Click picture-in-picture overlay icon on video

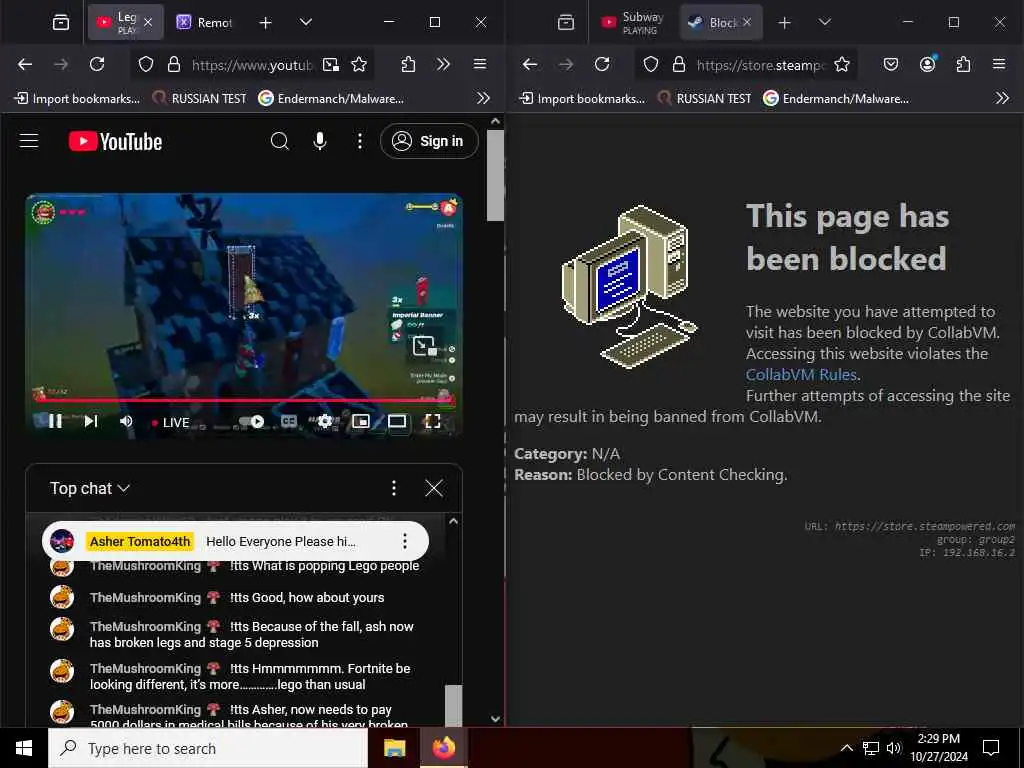click(423, 345)
